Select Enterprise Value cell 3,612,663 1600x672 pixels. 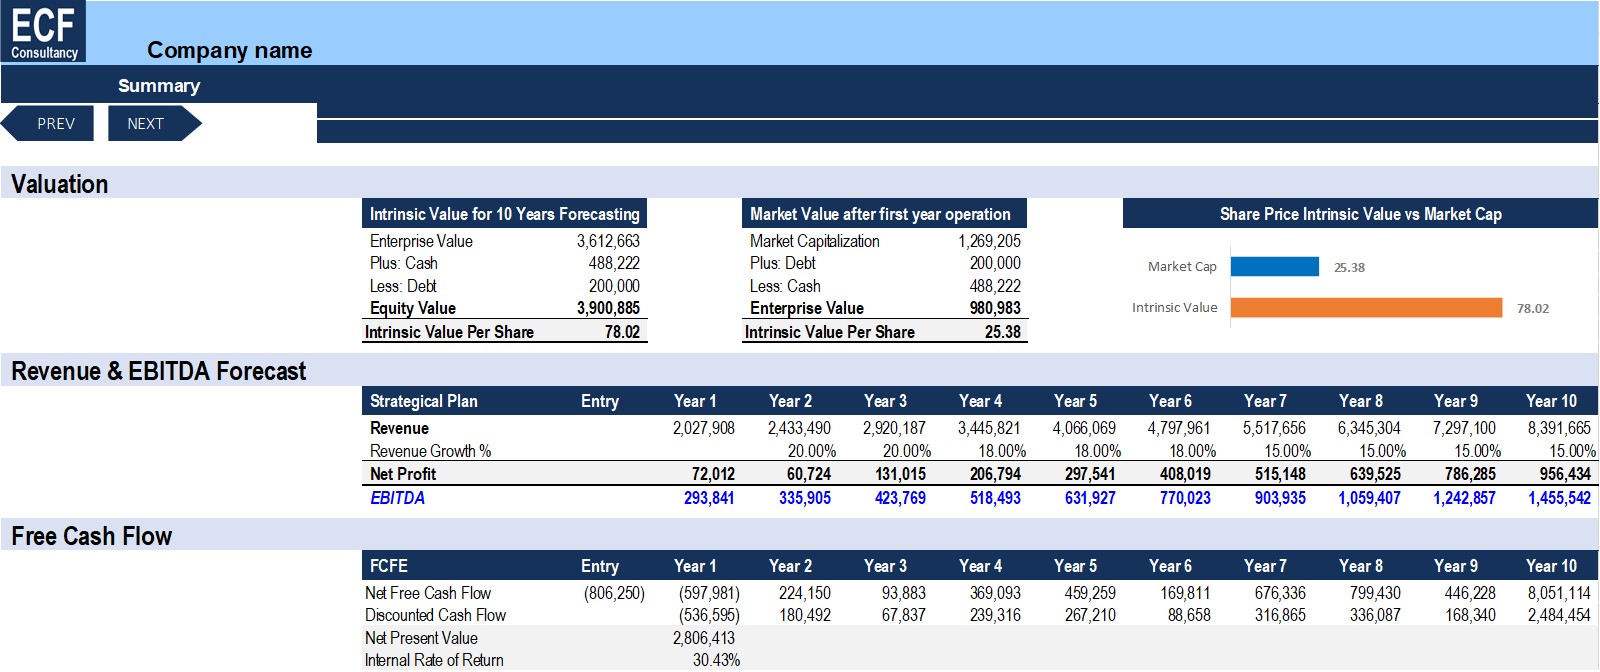(x=608, y=241)
